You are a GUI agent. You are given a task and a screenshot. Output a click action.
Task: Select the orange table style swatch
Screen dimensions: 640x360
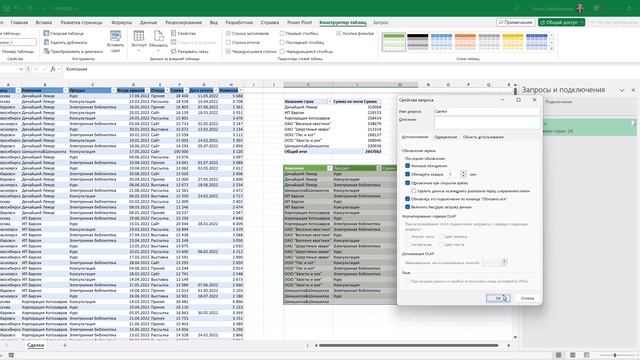pyautogui.click(x=465, y=42)
